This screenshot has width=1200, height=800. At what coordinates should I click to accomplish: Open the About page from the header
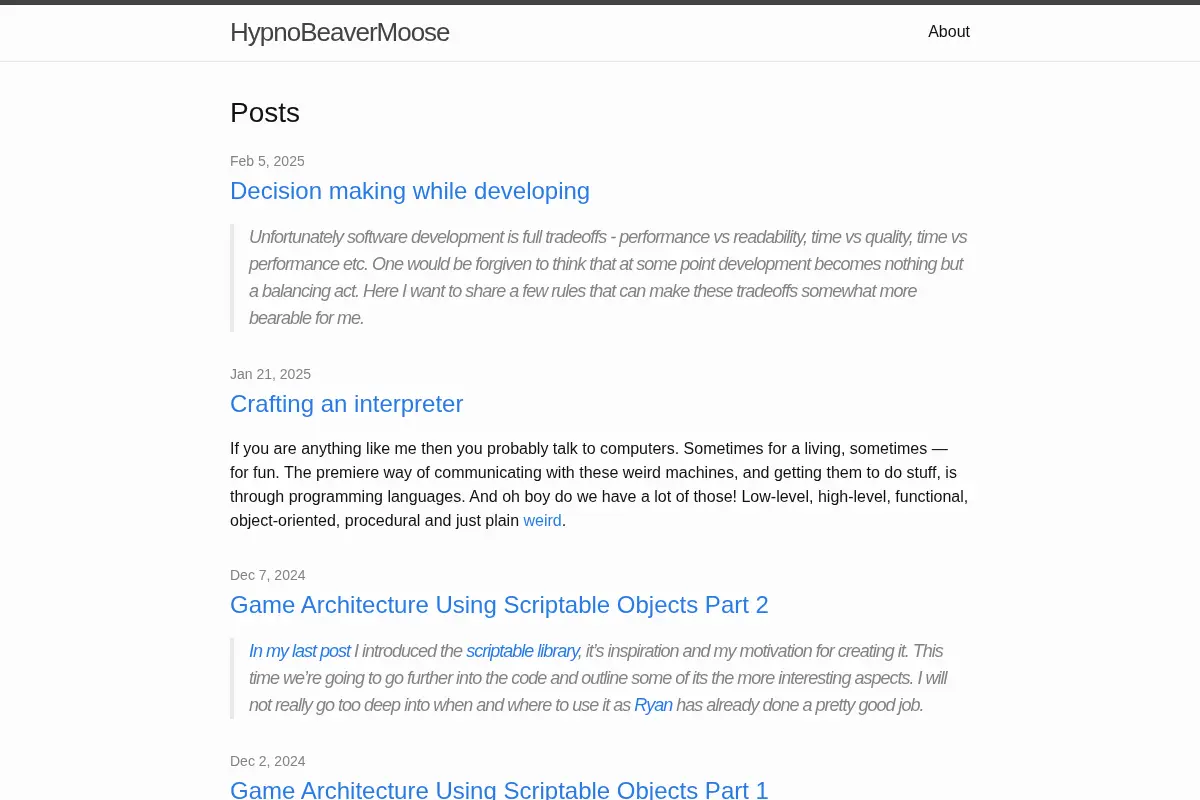948,31
